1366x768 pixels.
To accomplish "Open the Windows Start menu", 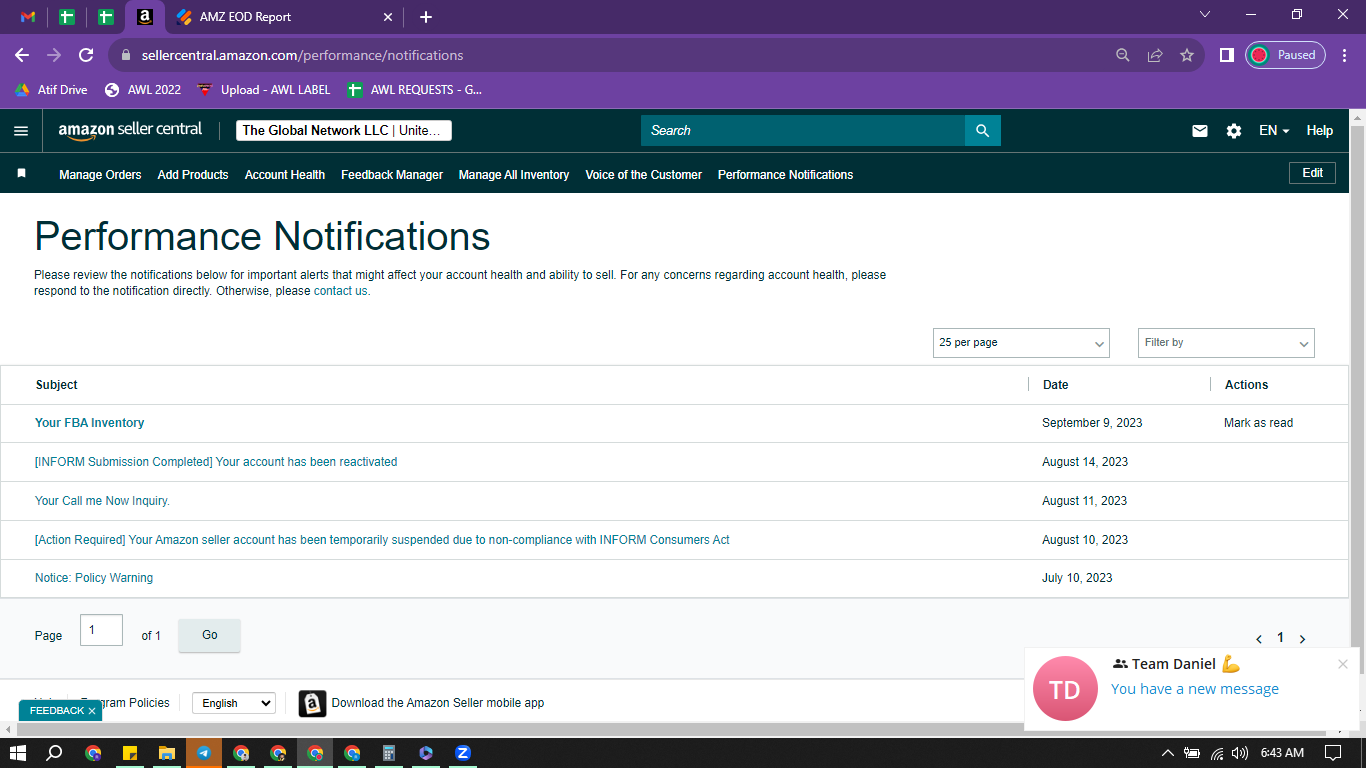I will click(x=17, y=753).
